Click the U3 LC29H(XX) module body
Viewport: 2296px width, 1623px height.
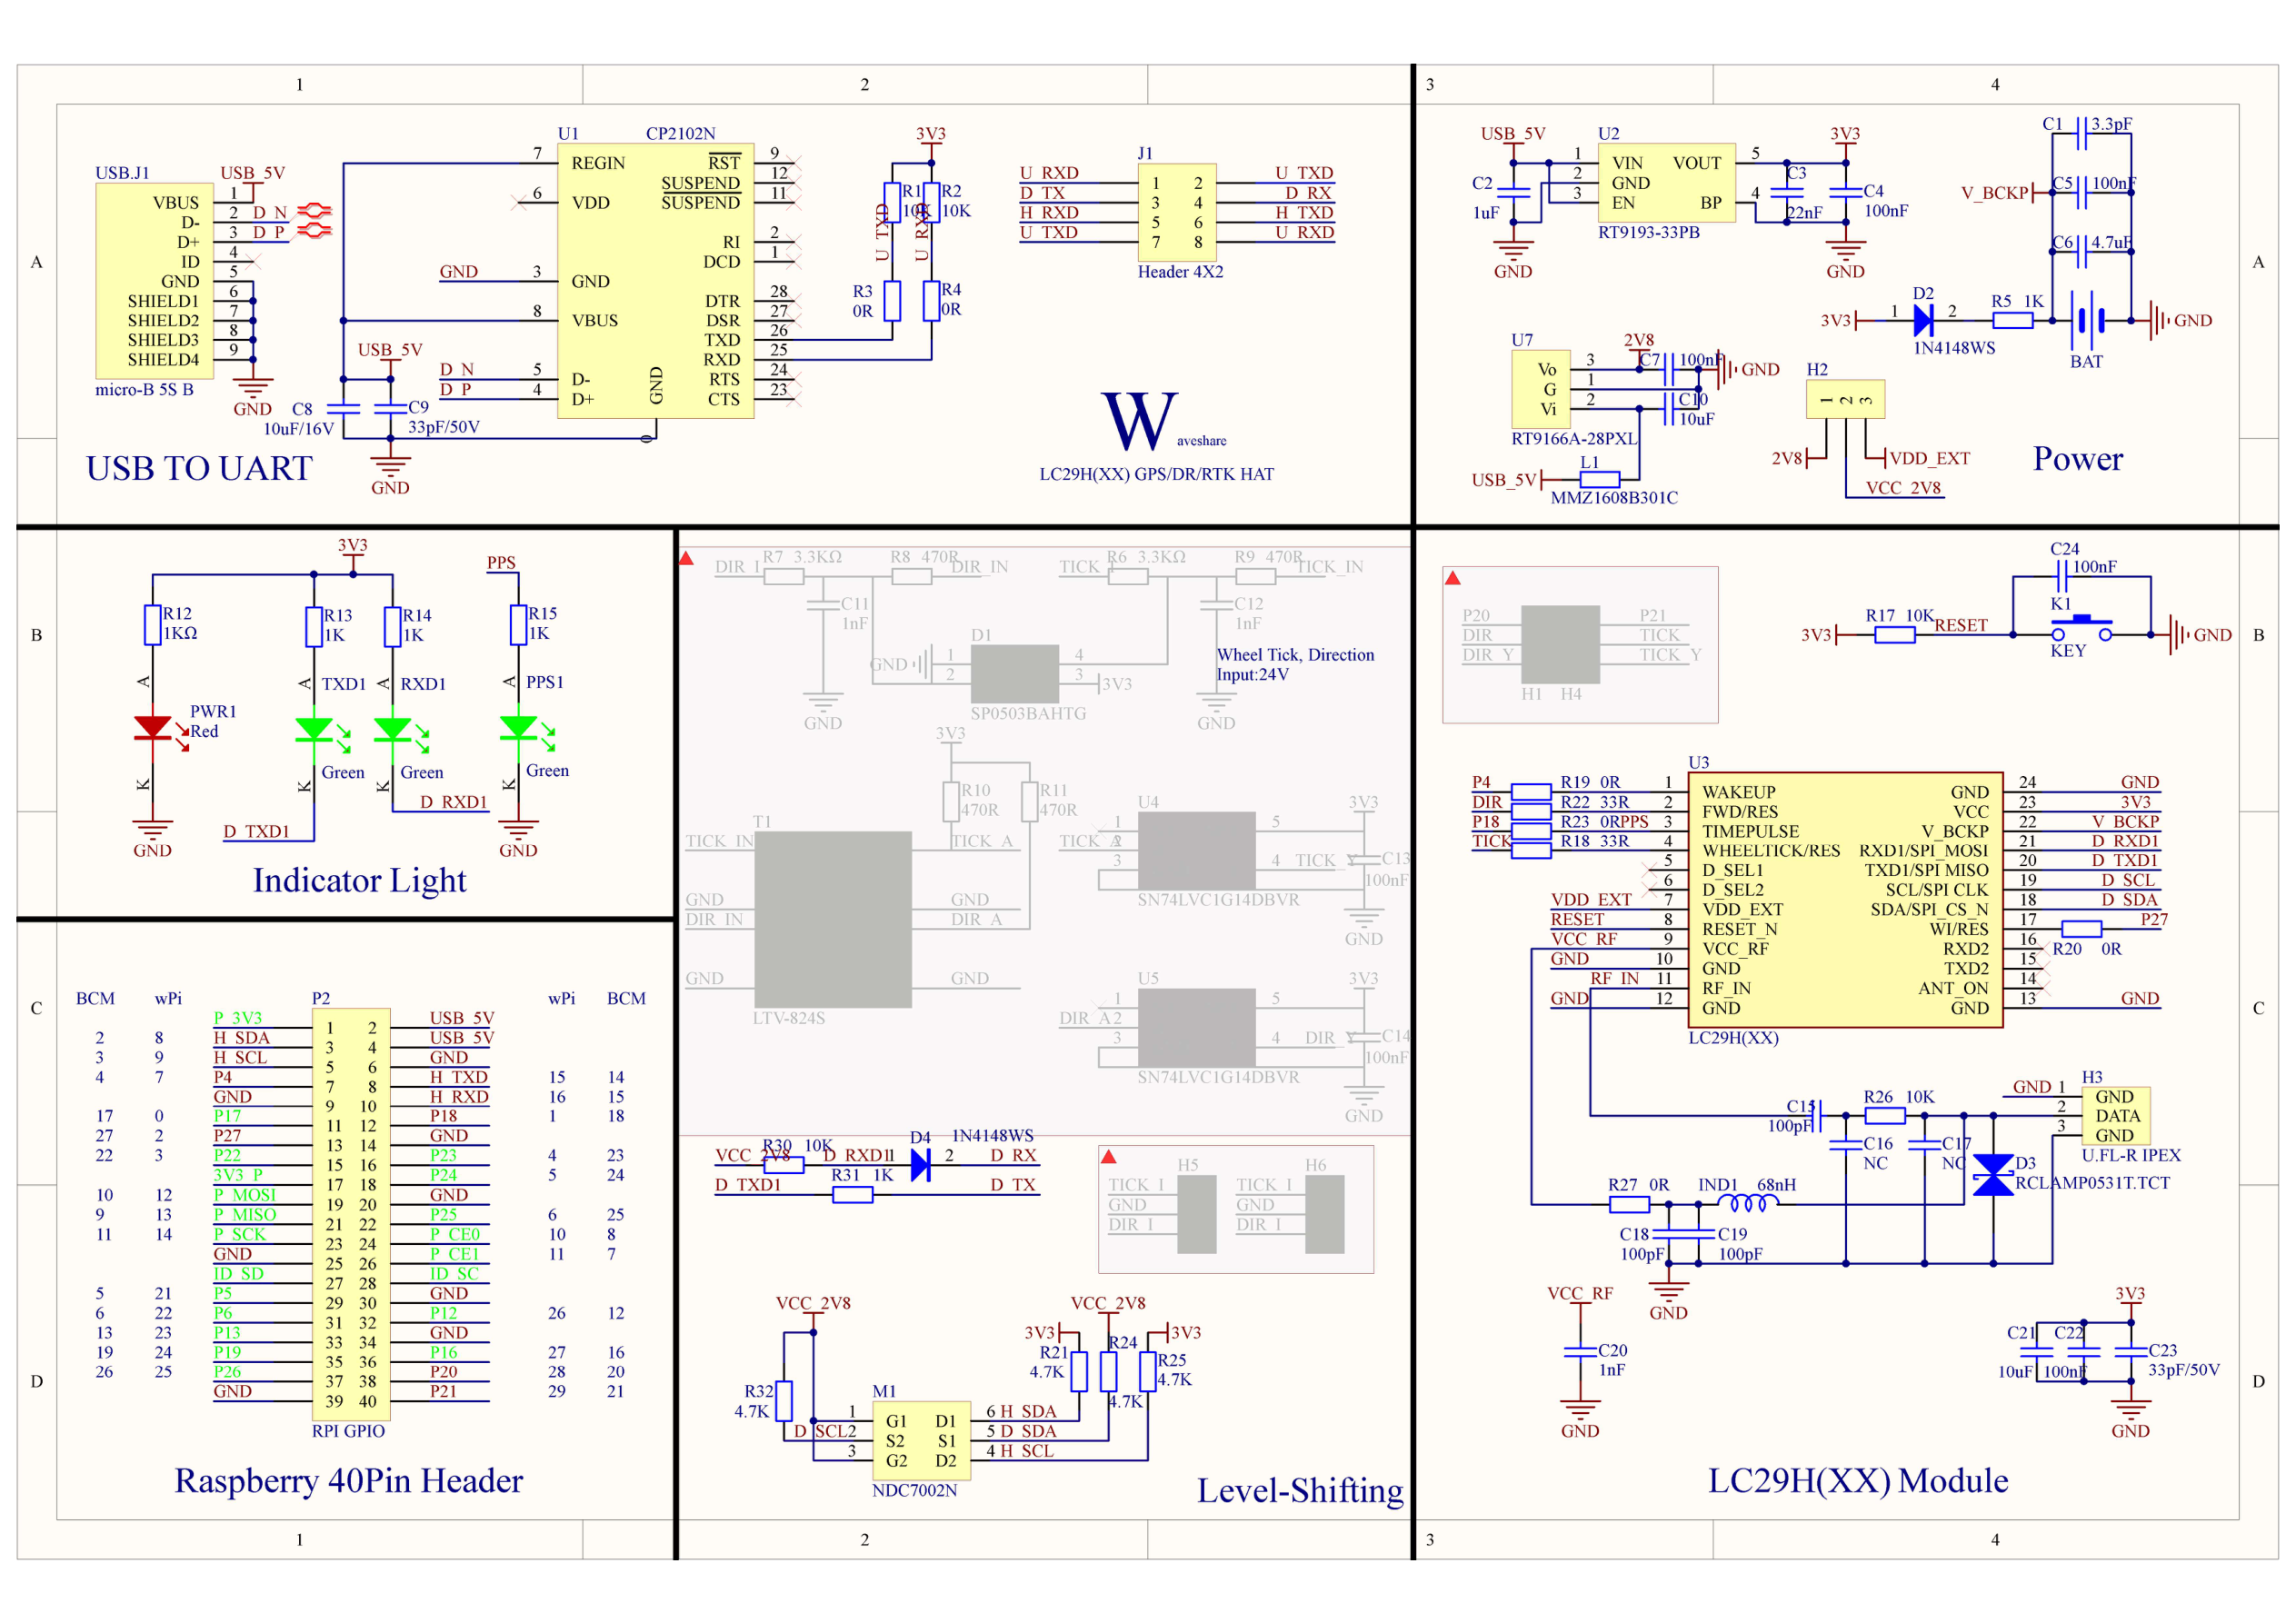(x=1844, y=899)
